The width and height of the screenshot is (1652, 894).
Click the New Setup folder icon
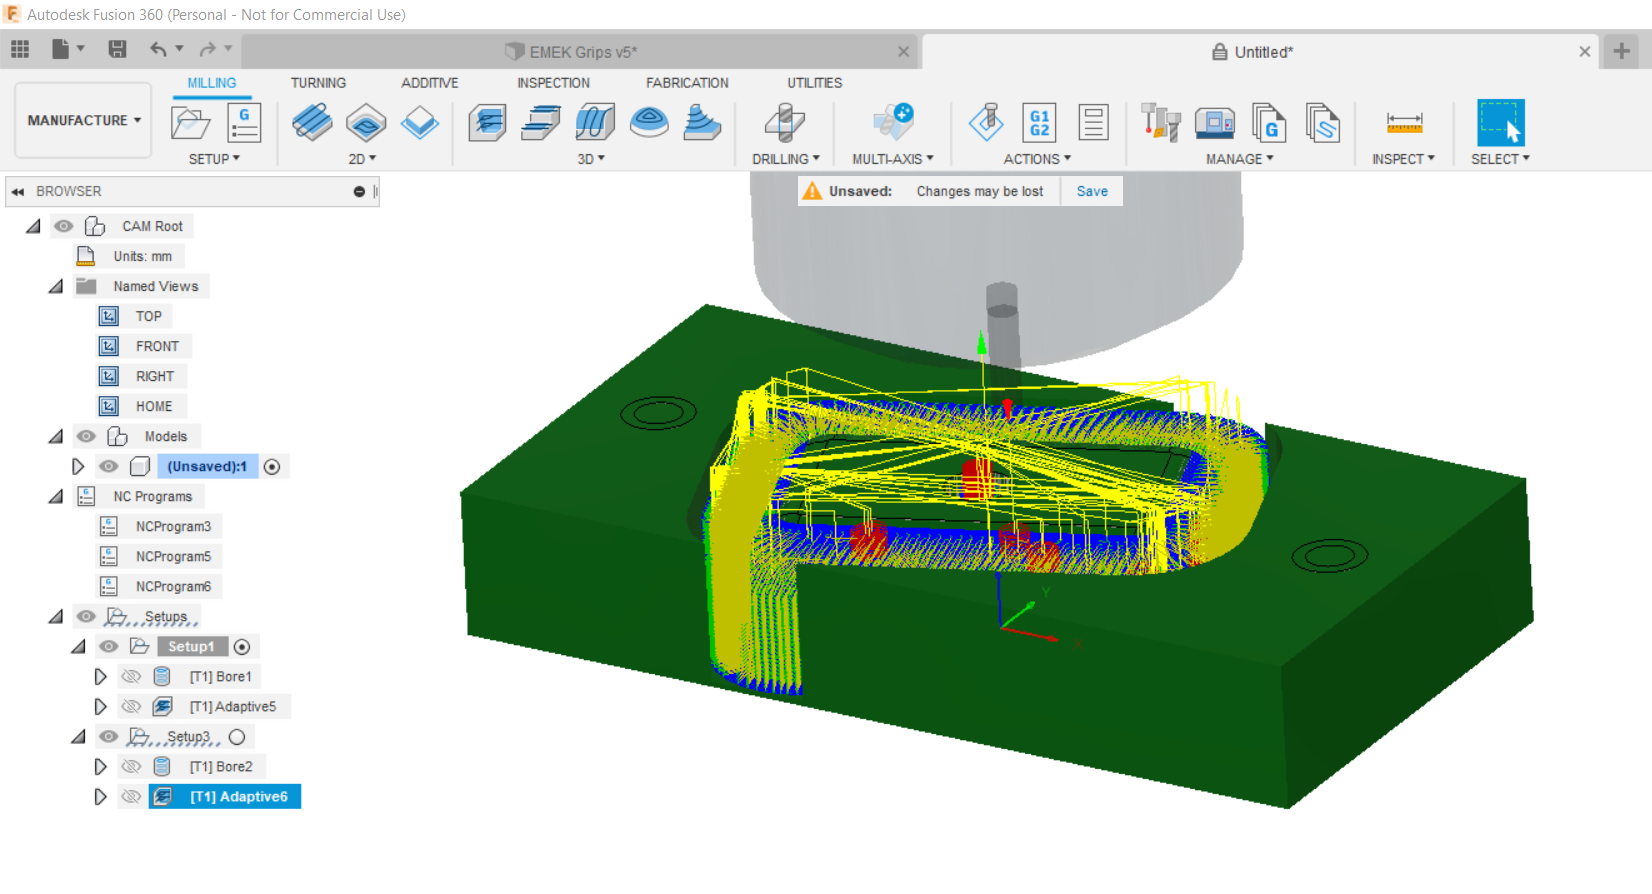(190, 123)
